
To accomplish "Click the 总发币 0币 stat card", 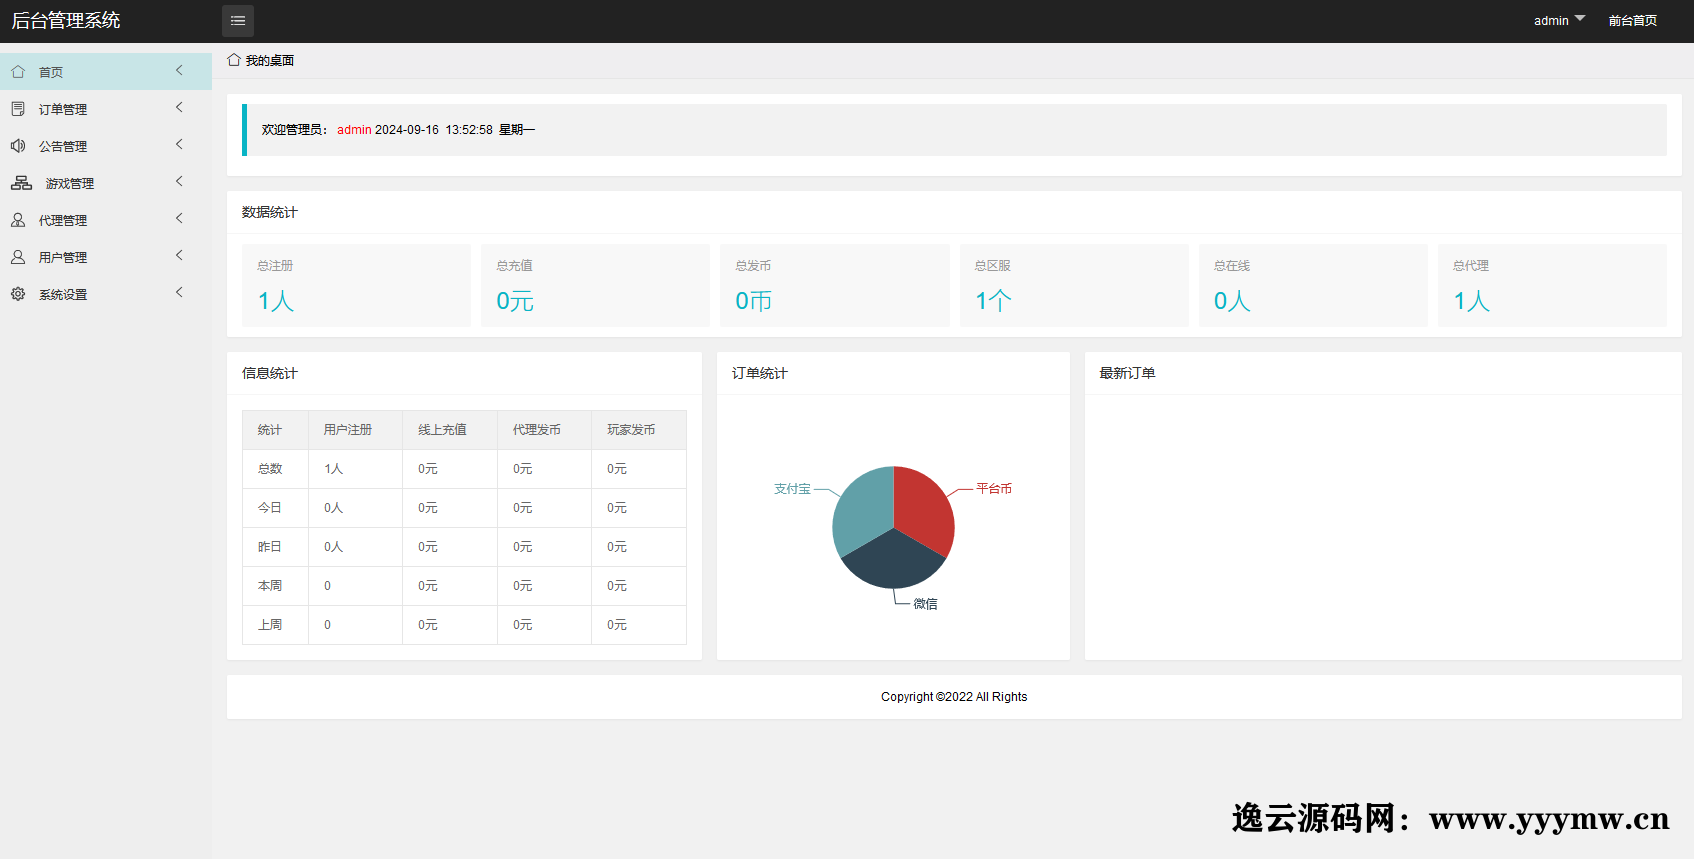I will pyautogui.click(x=835, y=285).
